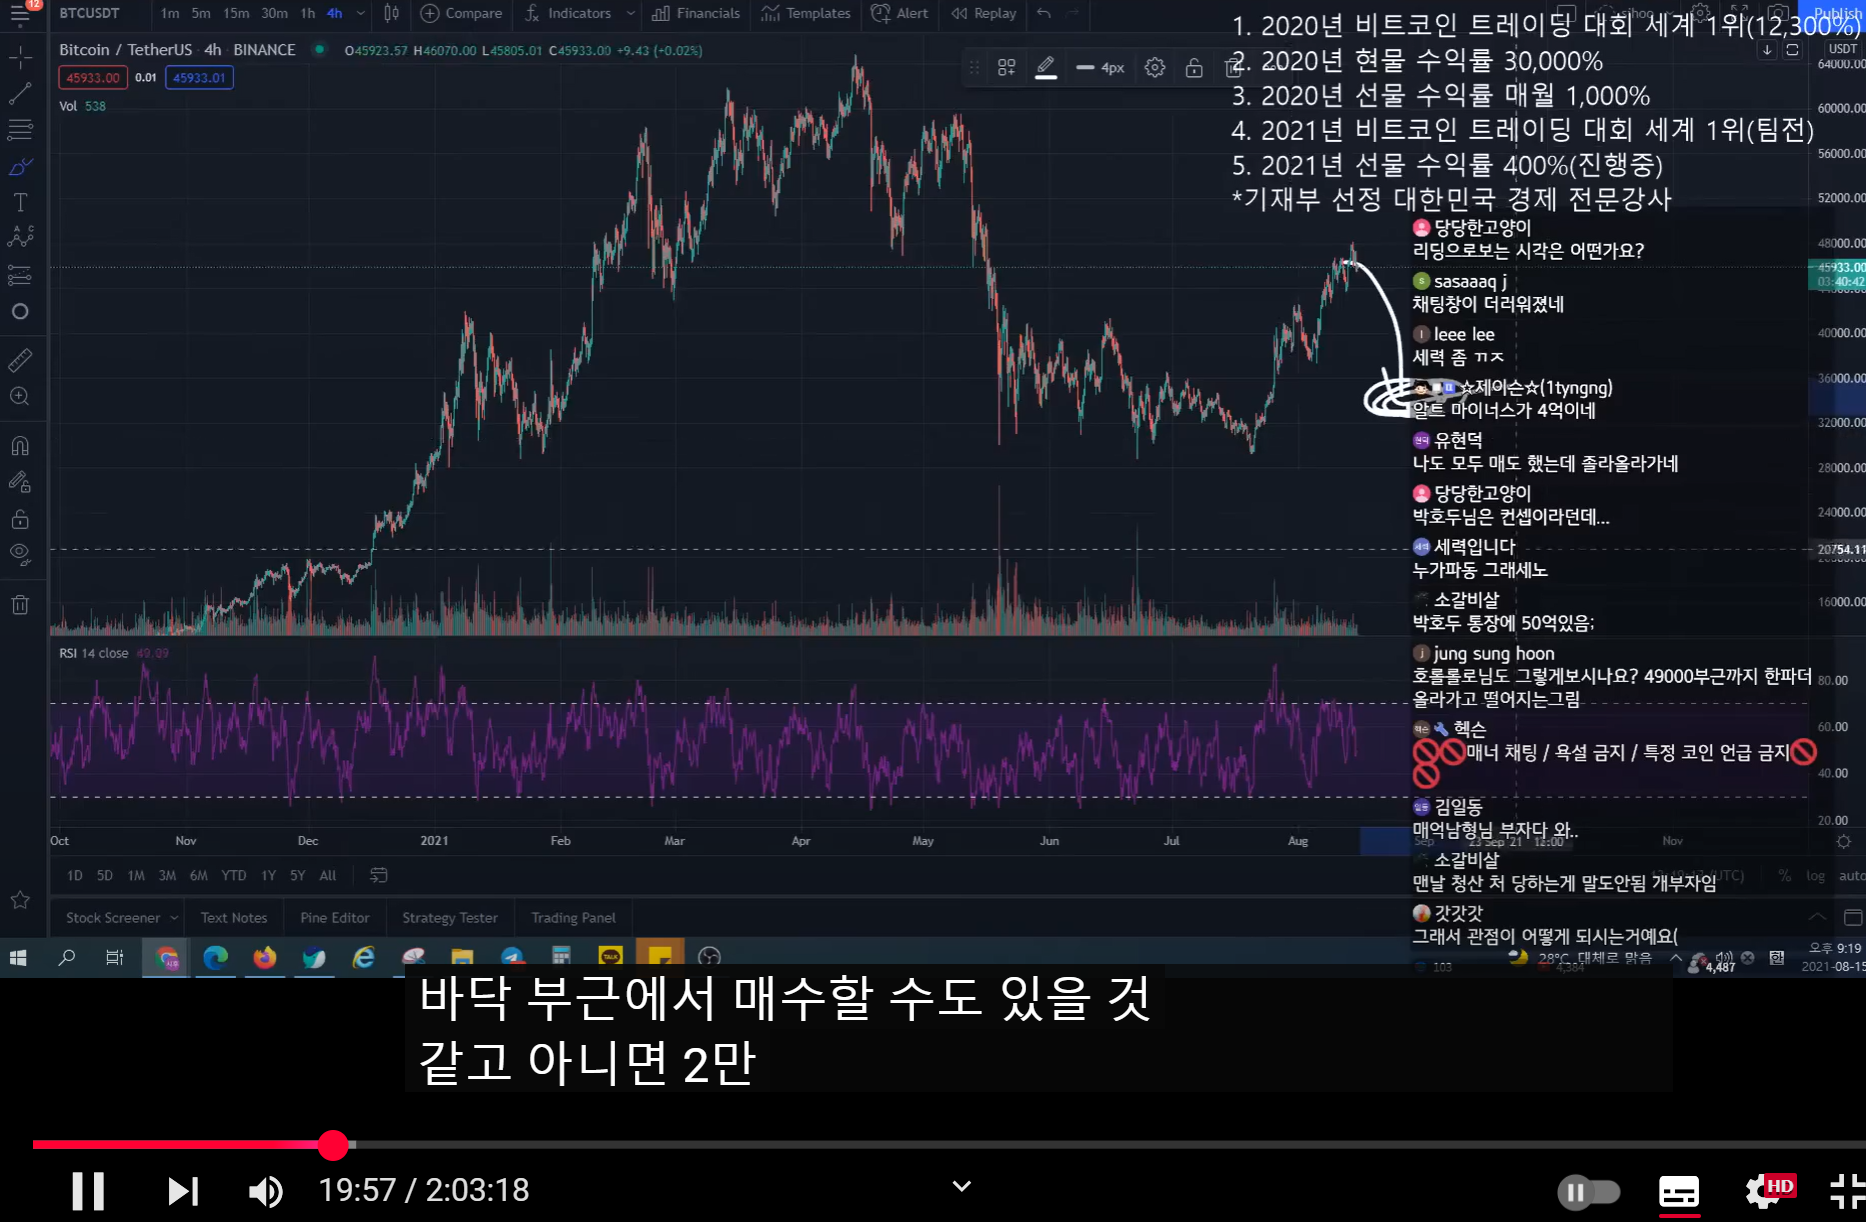Open KakaoTalk from the taskbar
The height and width of the screenshot is (1222, 1866).
point(610,958)
